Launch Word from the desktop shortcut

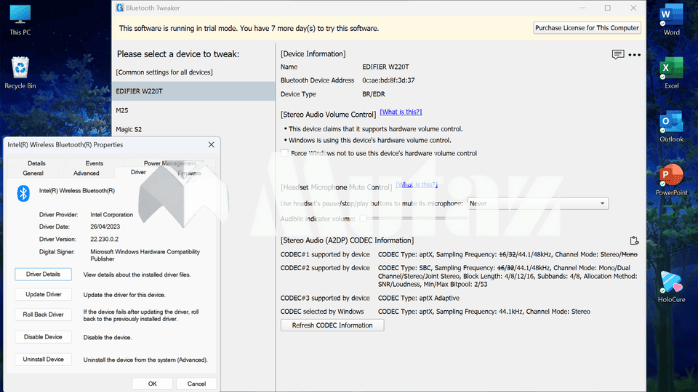point(671,19)
